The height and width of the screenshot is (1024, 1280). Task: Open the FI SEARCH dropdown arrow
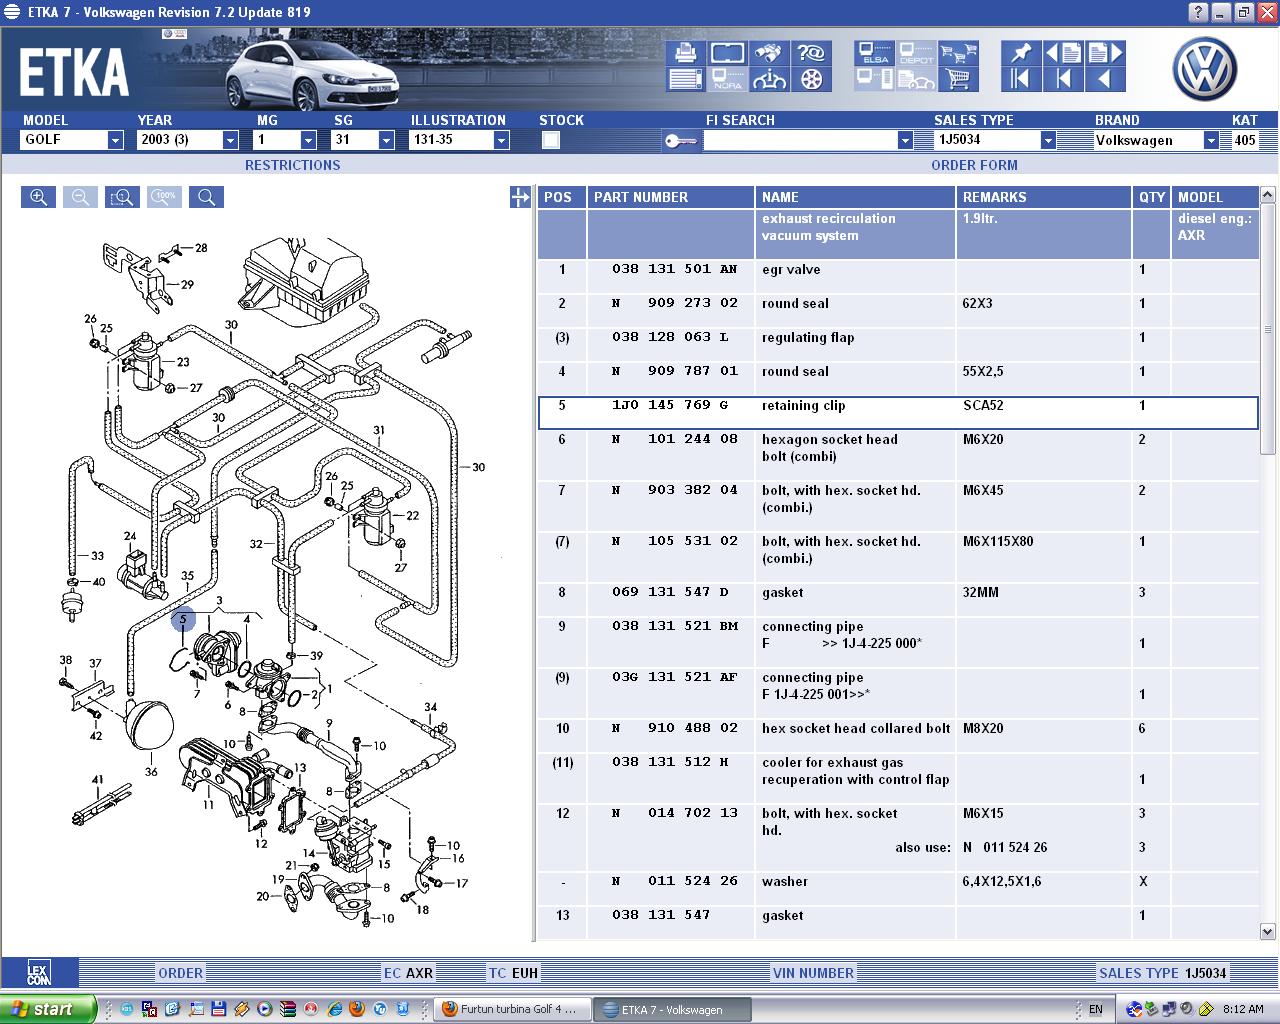pos(905,140)
